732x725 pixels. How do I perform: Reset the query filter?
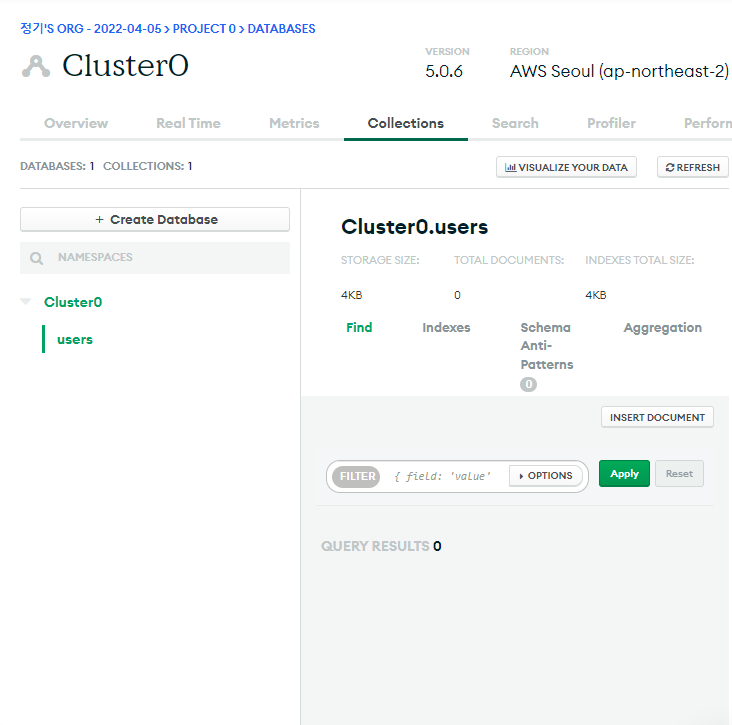(679, 473)
